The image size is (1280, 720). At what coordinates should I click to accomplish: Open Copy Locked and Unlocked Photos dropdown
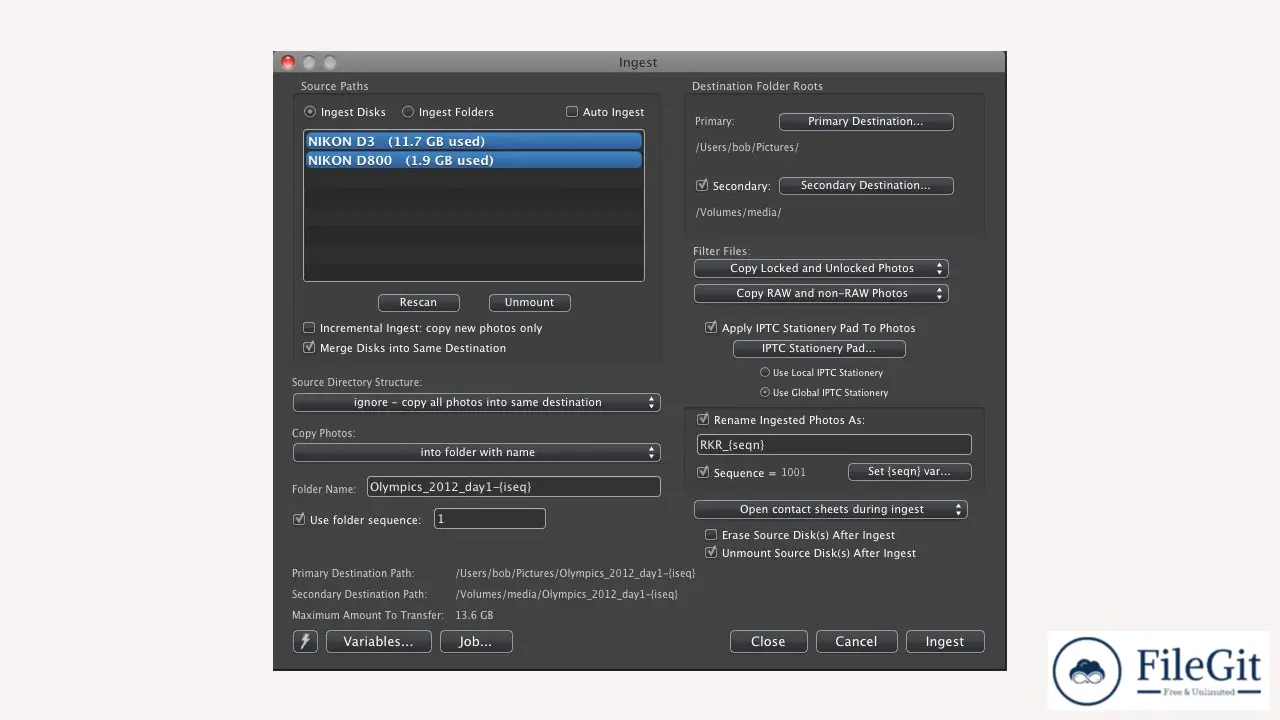coord(821,268)
